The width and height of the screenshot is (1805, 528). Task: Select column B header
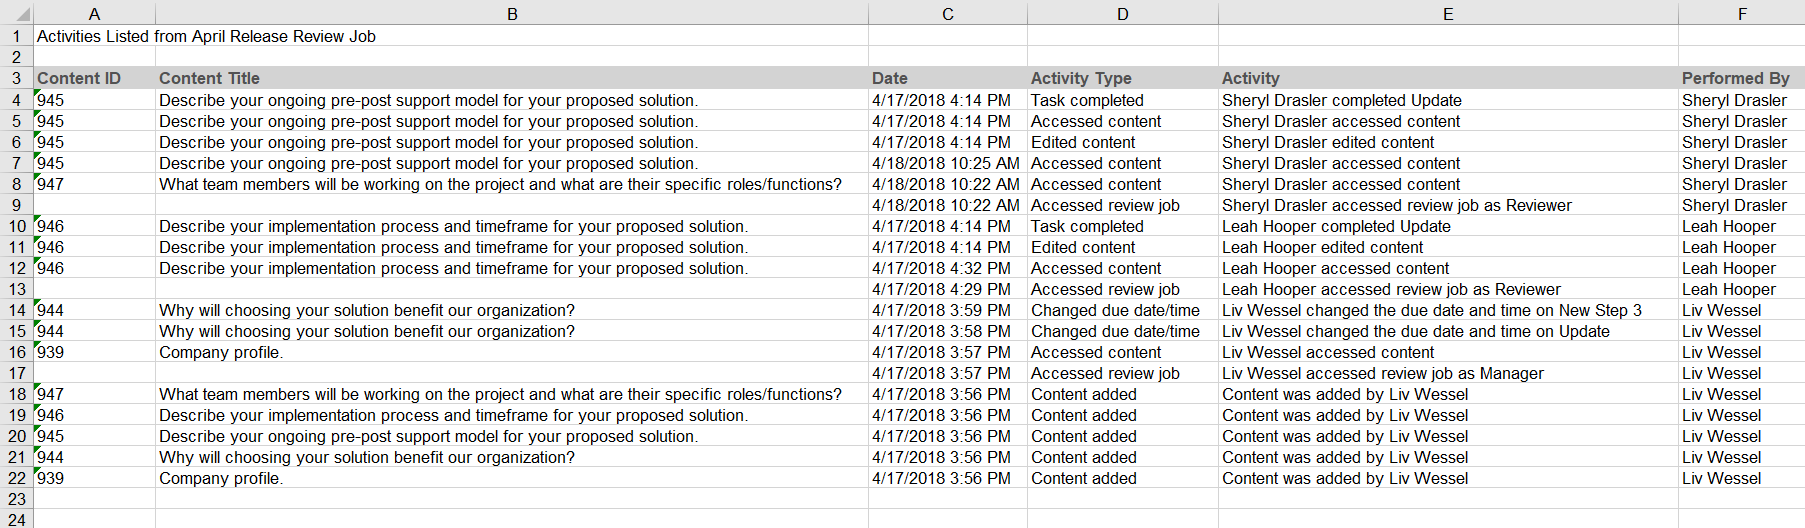pyautogui.click(x=512, y=13)
